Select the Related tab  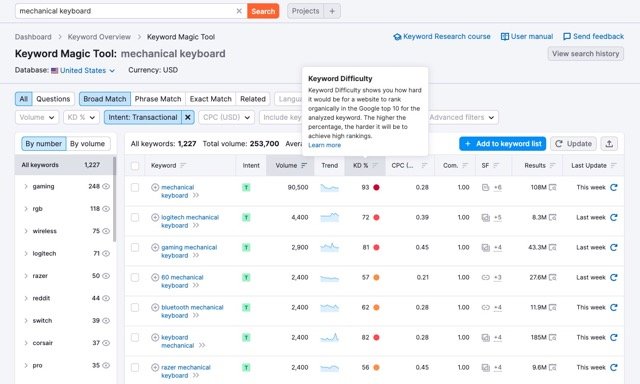(253, 99)
